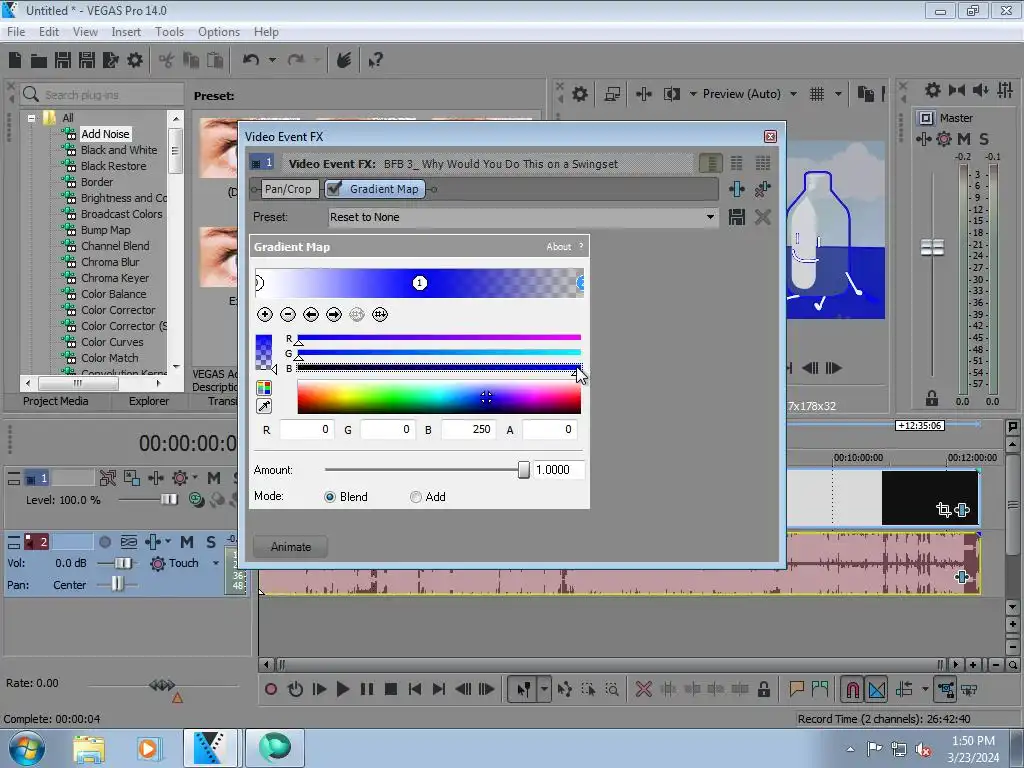Expand the Touch automation mode dropdown
This screenshot has width=1024, height=768.
tap(216, 563)
